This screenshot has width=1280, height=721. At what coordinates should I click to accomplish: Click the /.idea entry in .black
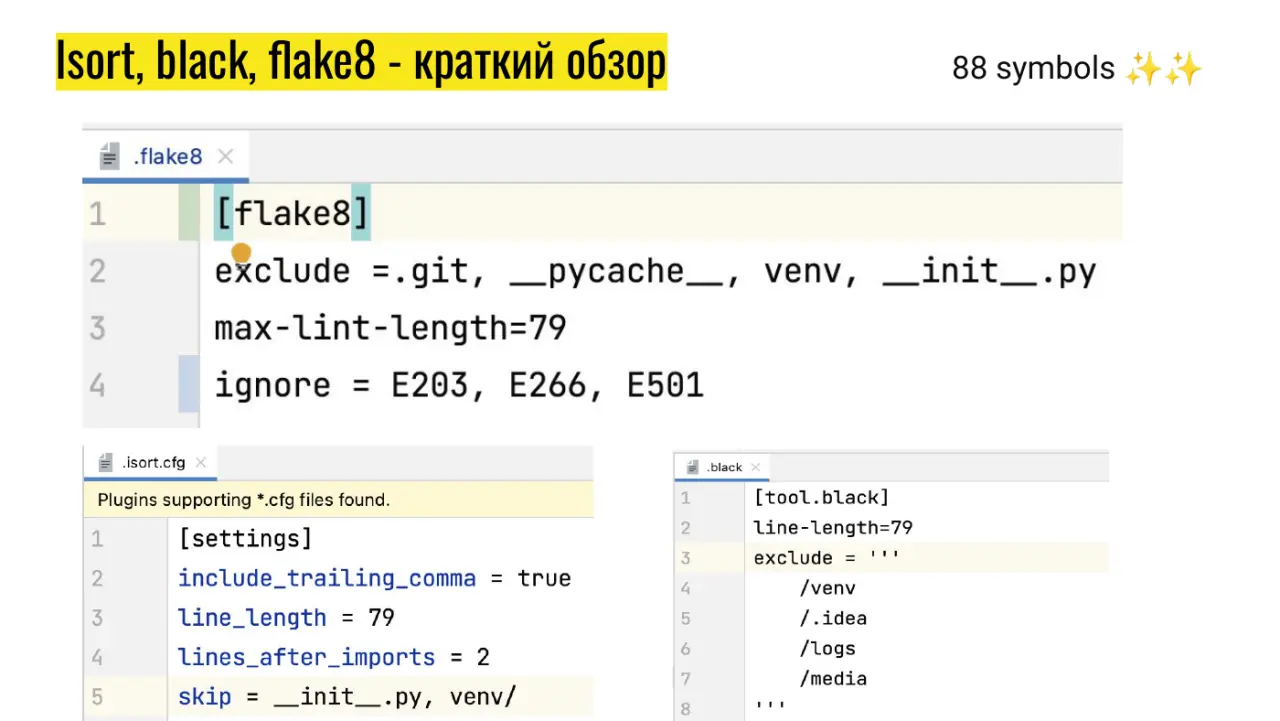click(x=832, y=618)
